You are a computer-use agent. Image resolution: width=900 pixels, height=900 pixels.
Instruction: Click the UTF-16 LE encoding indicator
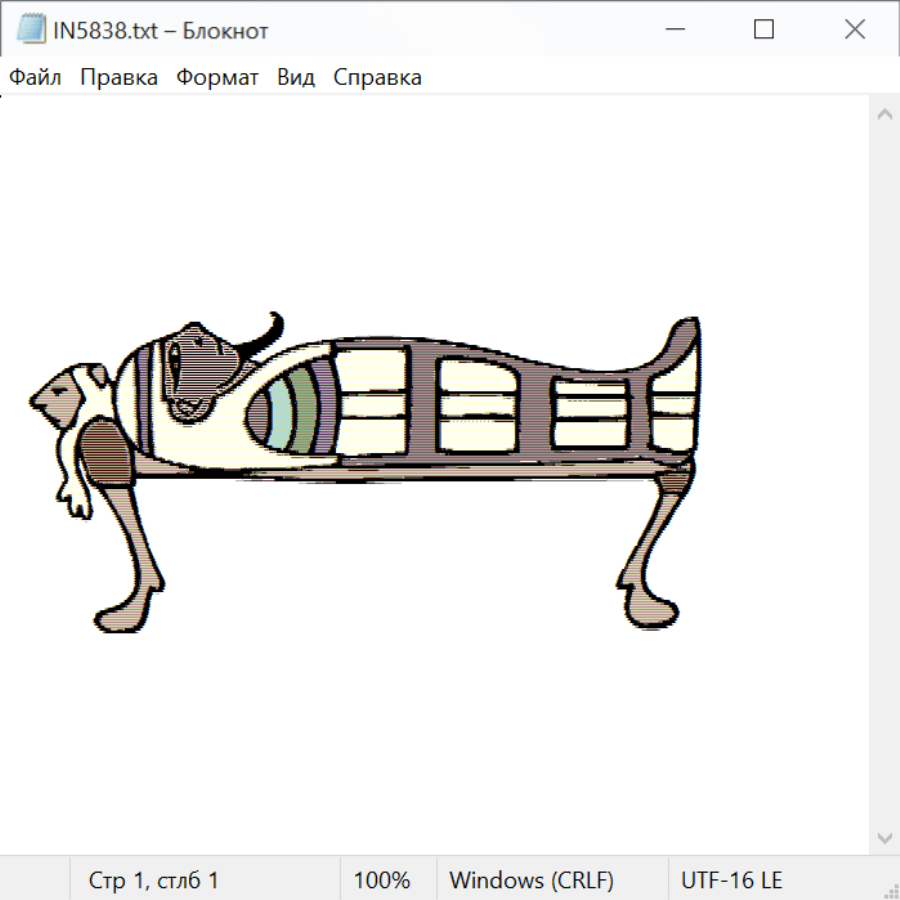pyautogui.click(x=731, y=881)
